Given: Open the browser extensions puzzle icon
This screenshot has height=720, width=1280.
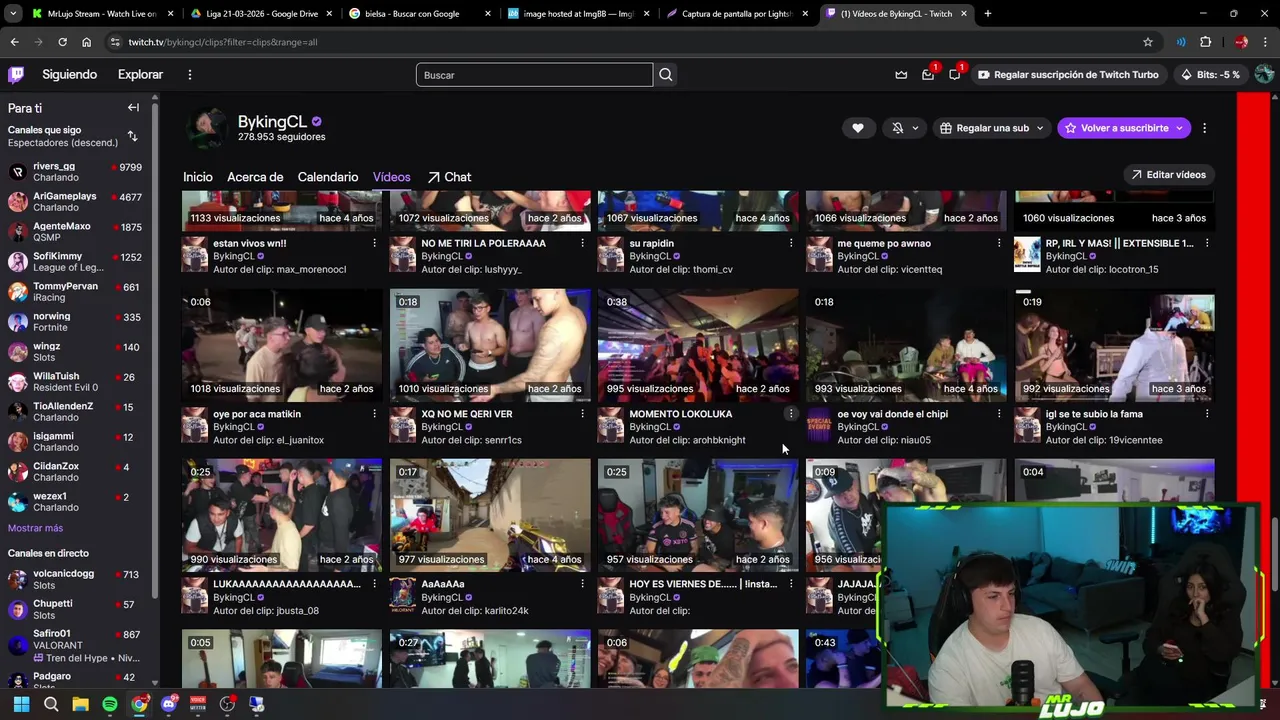Looking at the screenshot, I should (1206, 42).
